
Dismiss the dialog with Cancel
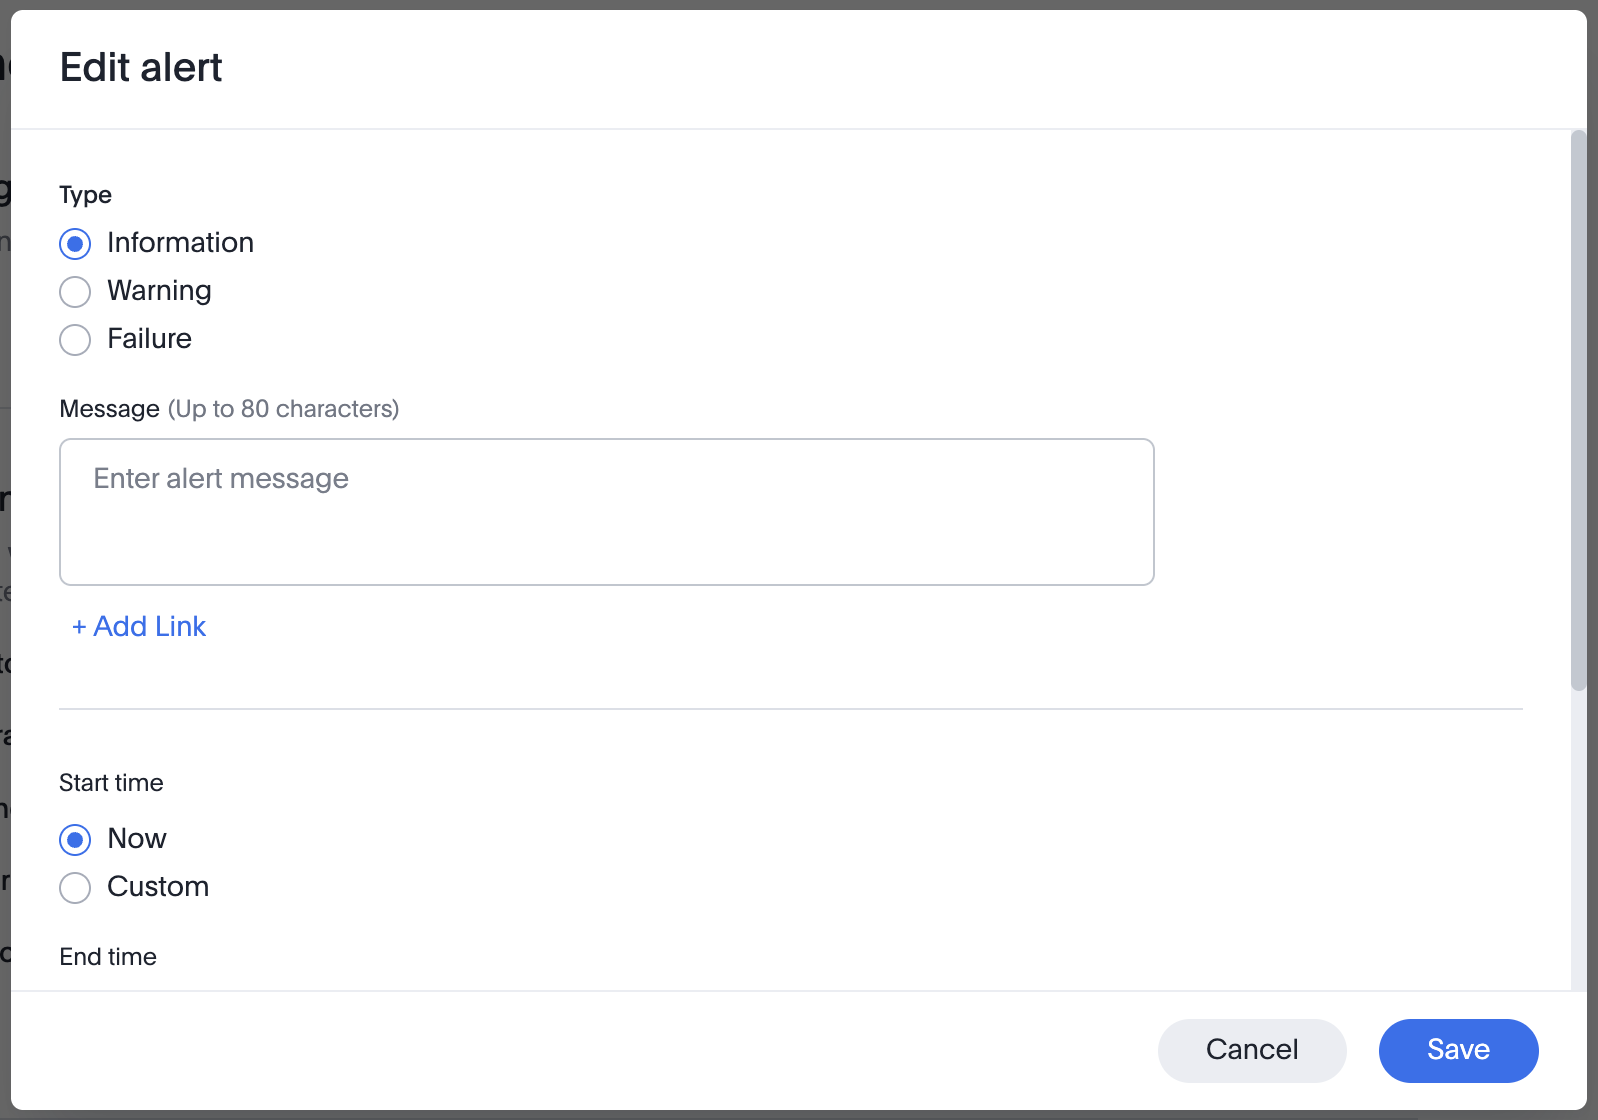click(x=1251, y=1050)
